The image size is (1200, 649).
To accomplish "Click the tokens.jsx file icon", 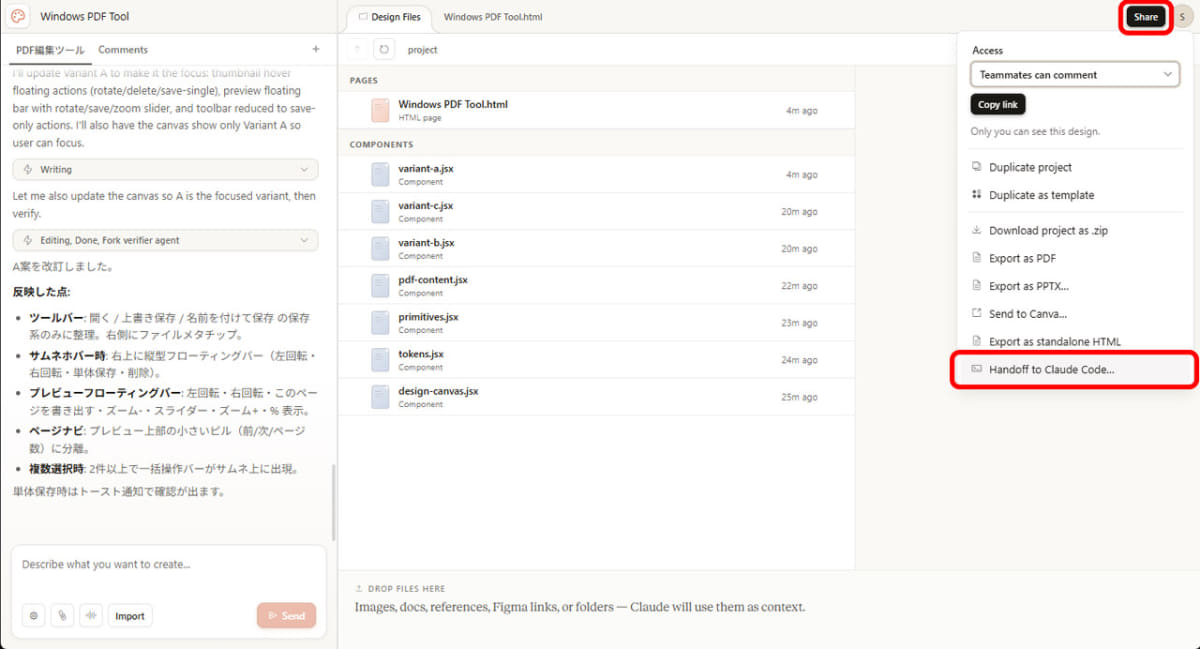I will 380,360.
